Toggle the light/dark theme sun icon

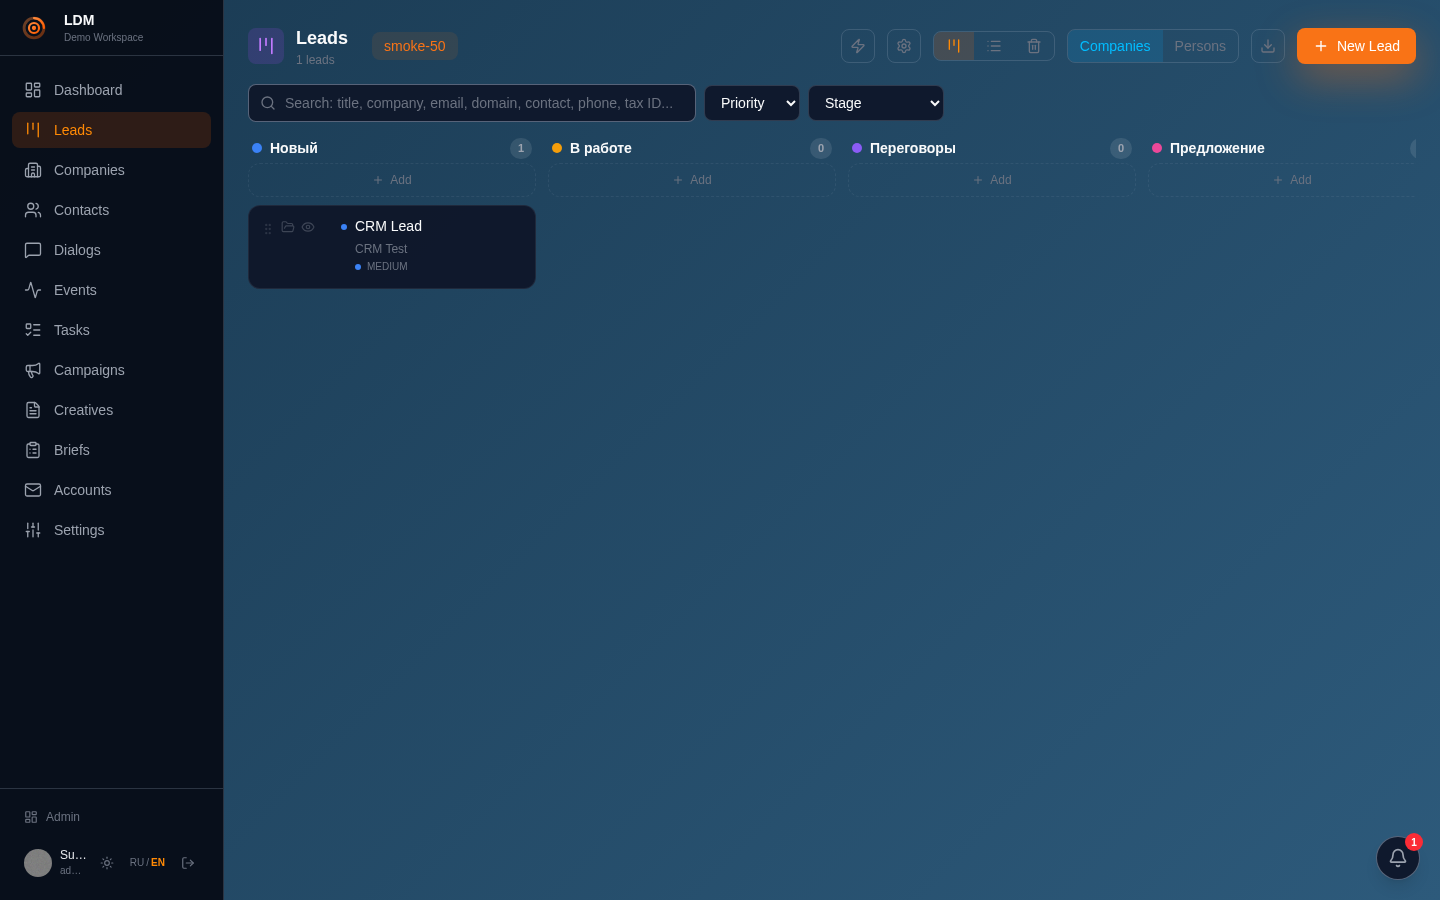click(x=107, y=863)
